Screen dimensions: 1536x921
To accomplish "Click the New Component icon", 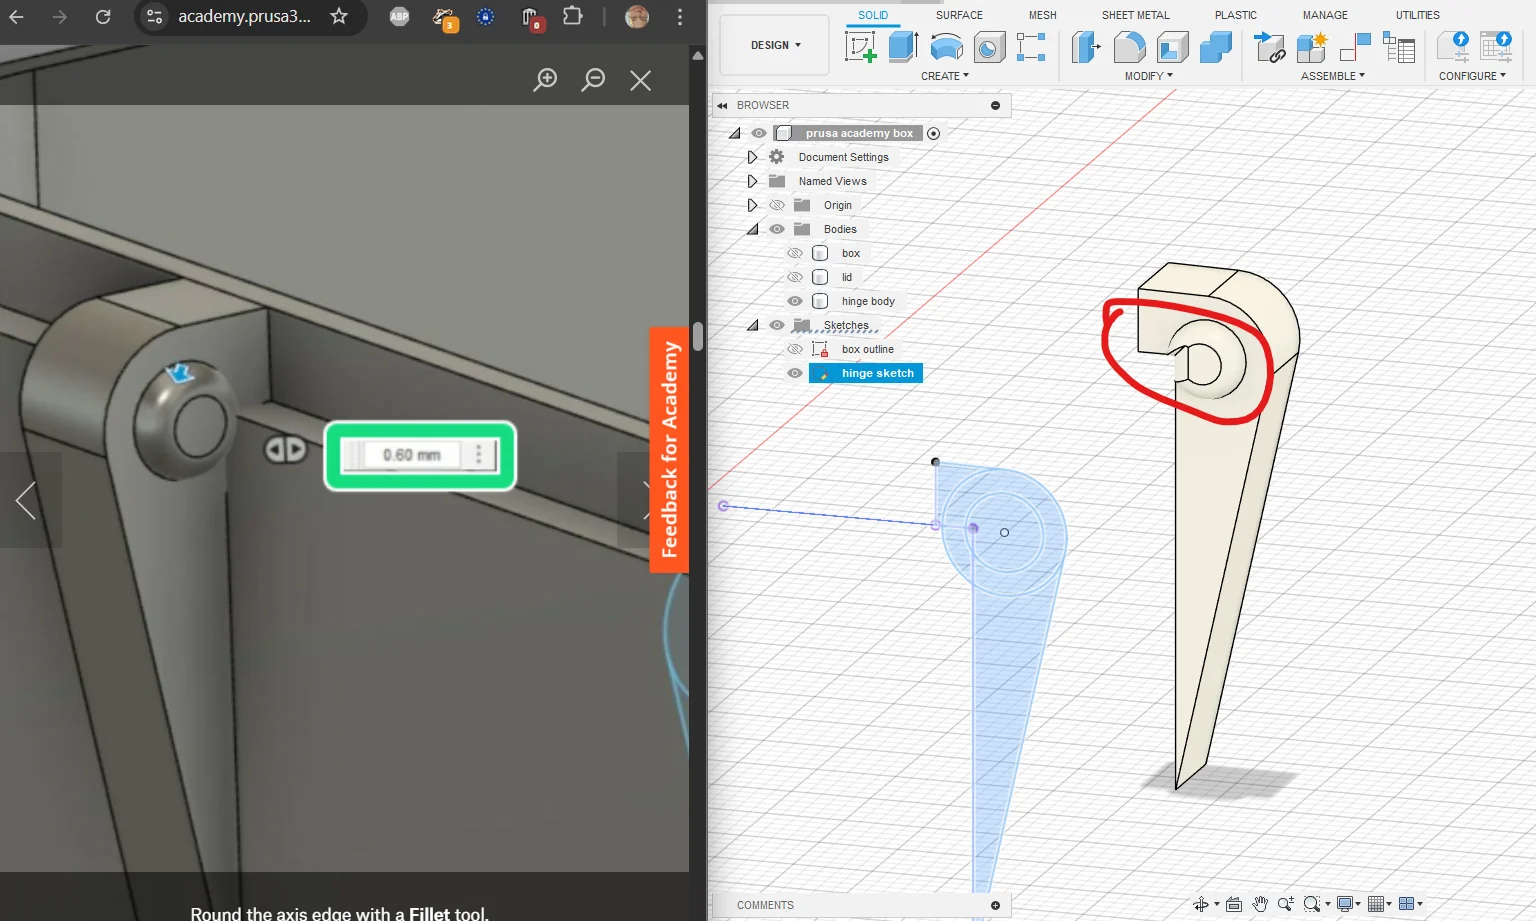I will (x=1312, y=47).
